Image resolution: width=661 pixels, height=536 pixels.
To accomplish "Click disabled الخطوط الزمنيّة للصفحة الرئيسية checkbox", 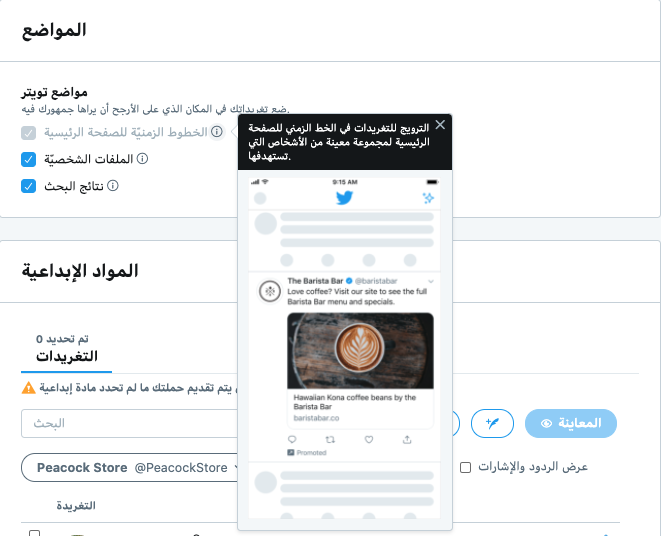I will point(28,133).
